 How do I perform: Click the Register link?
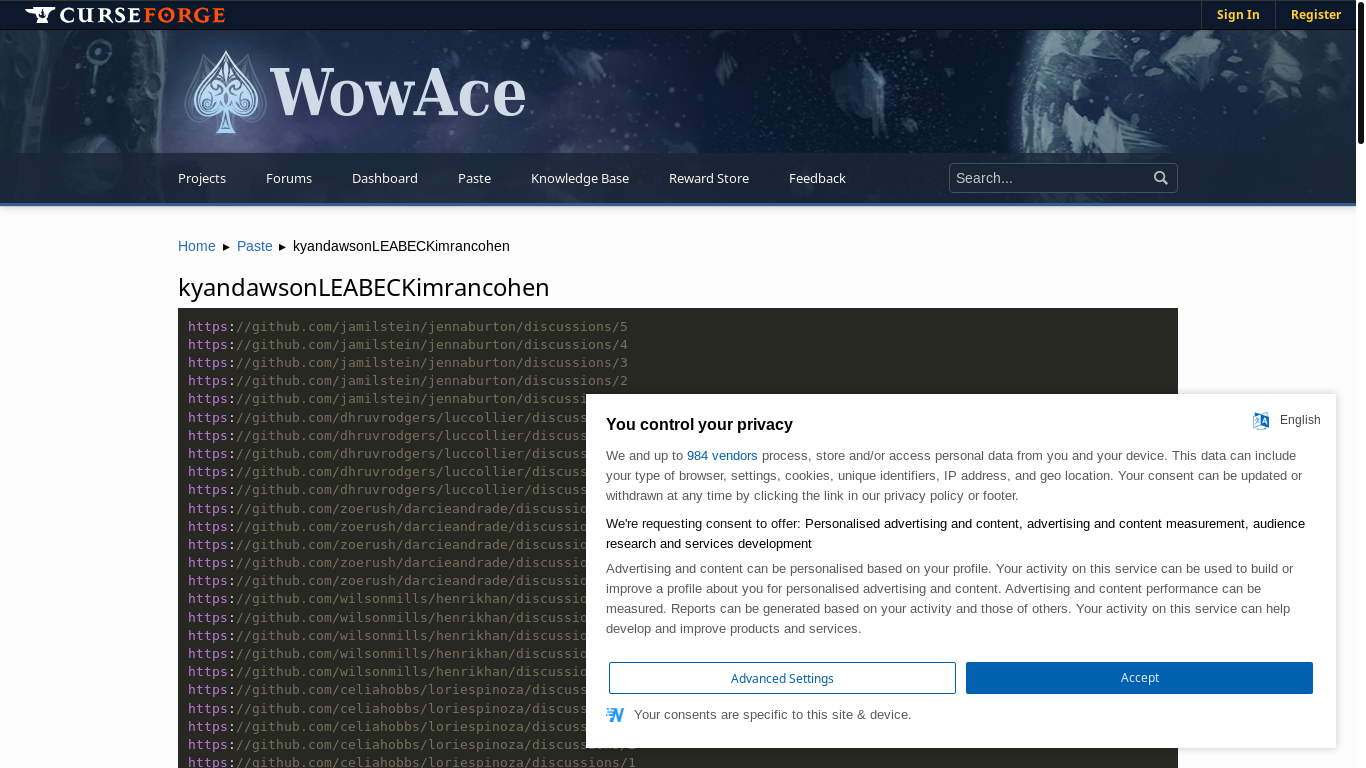(x=1316, y=15)
